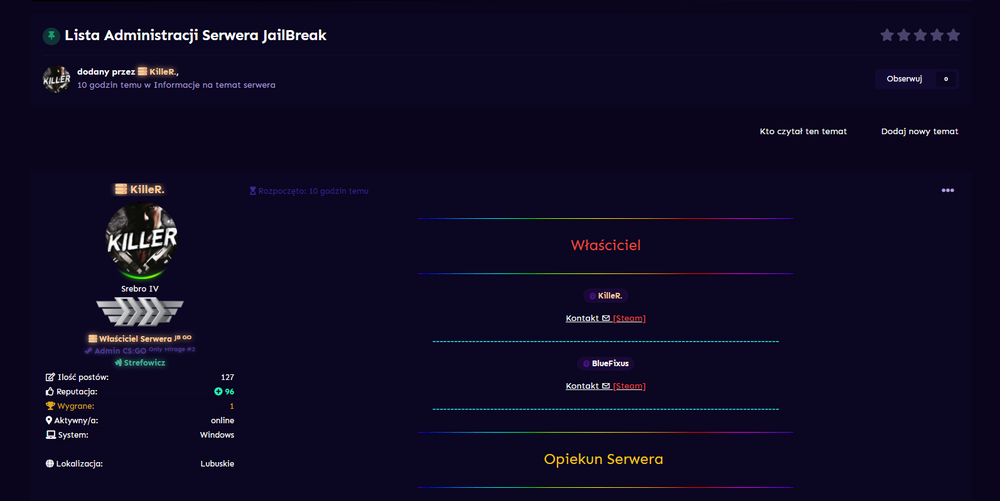The image size is (1000, 501).
Task: Click the 'online' activity status text
Action: click(223, 421)
